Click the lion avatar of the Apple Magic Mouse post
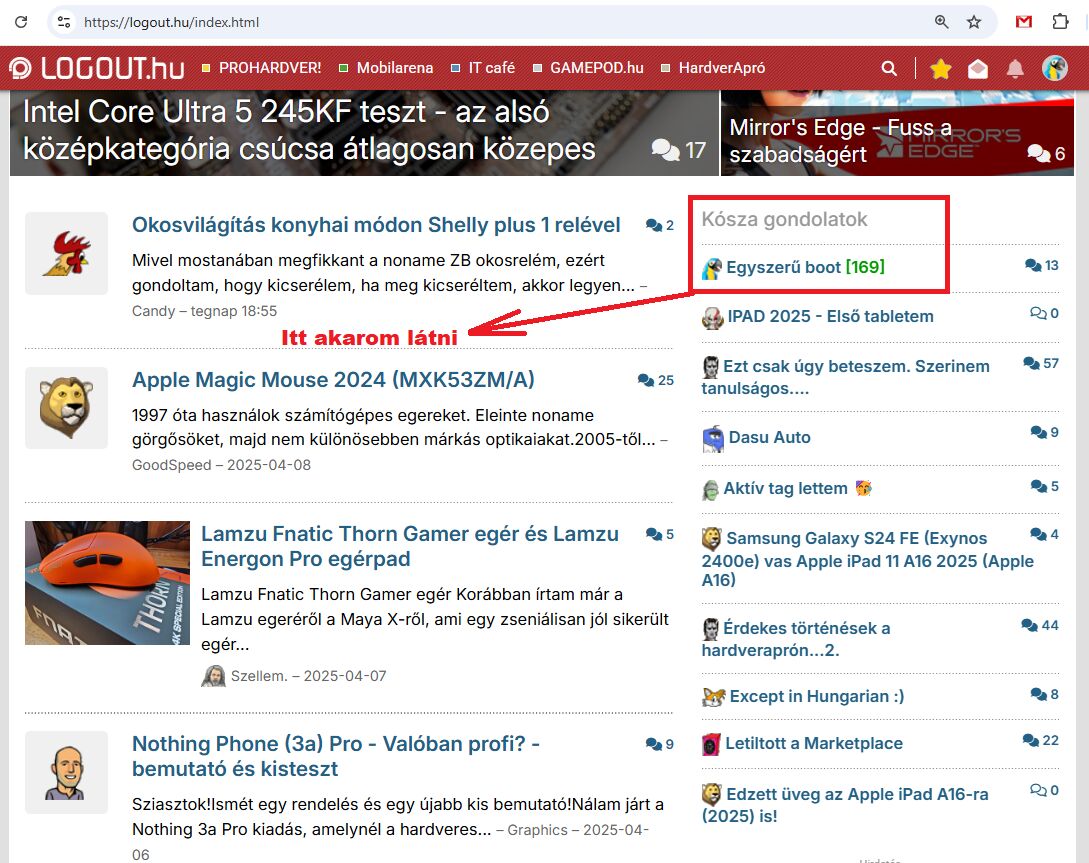 (x=67, y=408)
